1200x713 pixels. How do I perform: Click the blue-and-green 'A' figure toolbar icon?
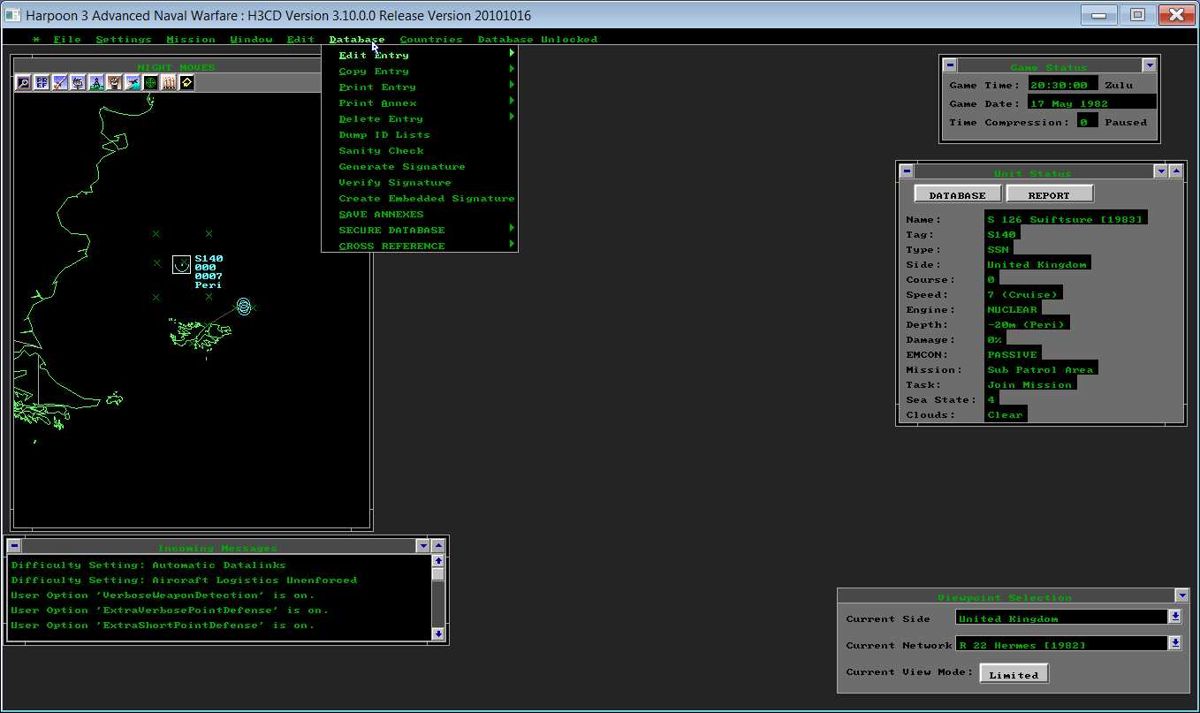pyautogui.click(x=96, y=82)
